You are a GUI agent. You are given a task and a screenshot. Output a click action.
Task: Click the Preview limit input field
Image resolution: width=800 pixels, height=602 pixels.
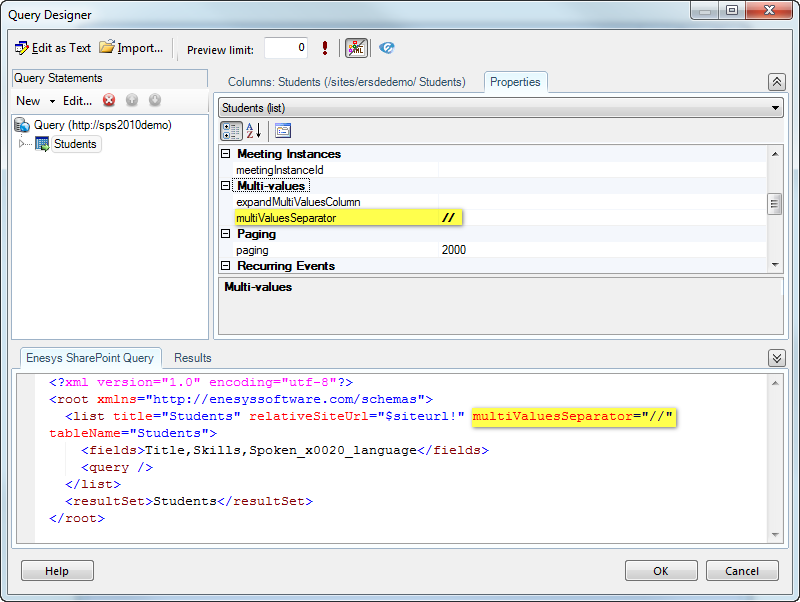pyautogui.click(x=286, y=48)
